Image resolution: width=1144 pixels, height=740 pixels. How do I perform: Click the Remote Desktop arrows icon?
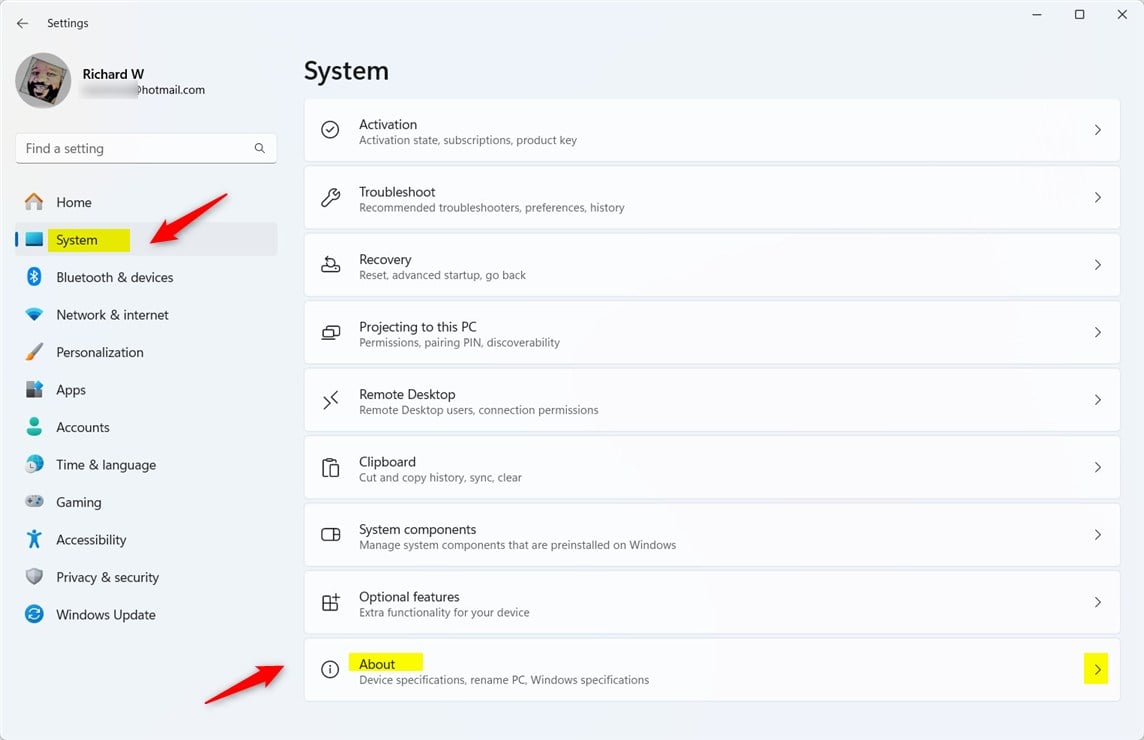[330, 400]
